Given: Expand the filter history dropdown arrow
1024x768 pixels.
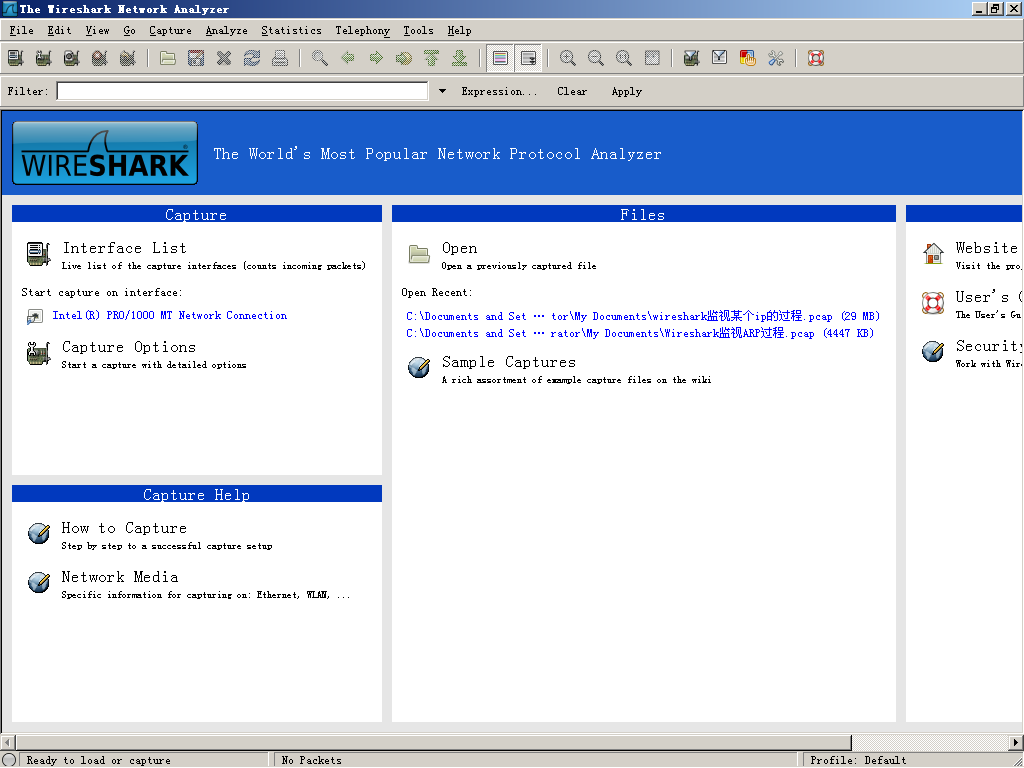Looking at the screenshot, I should 442,91.
